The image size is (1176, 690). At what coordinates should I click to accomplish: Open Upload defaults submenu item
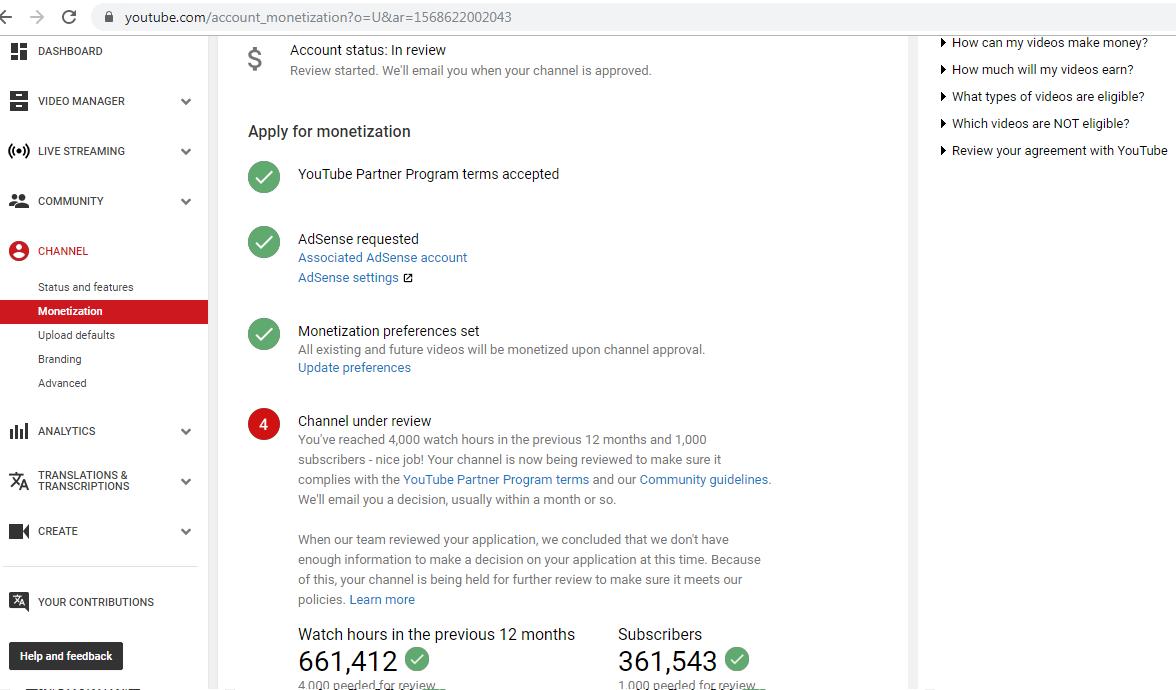(76, 335)
